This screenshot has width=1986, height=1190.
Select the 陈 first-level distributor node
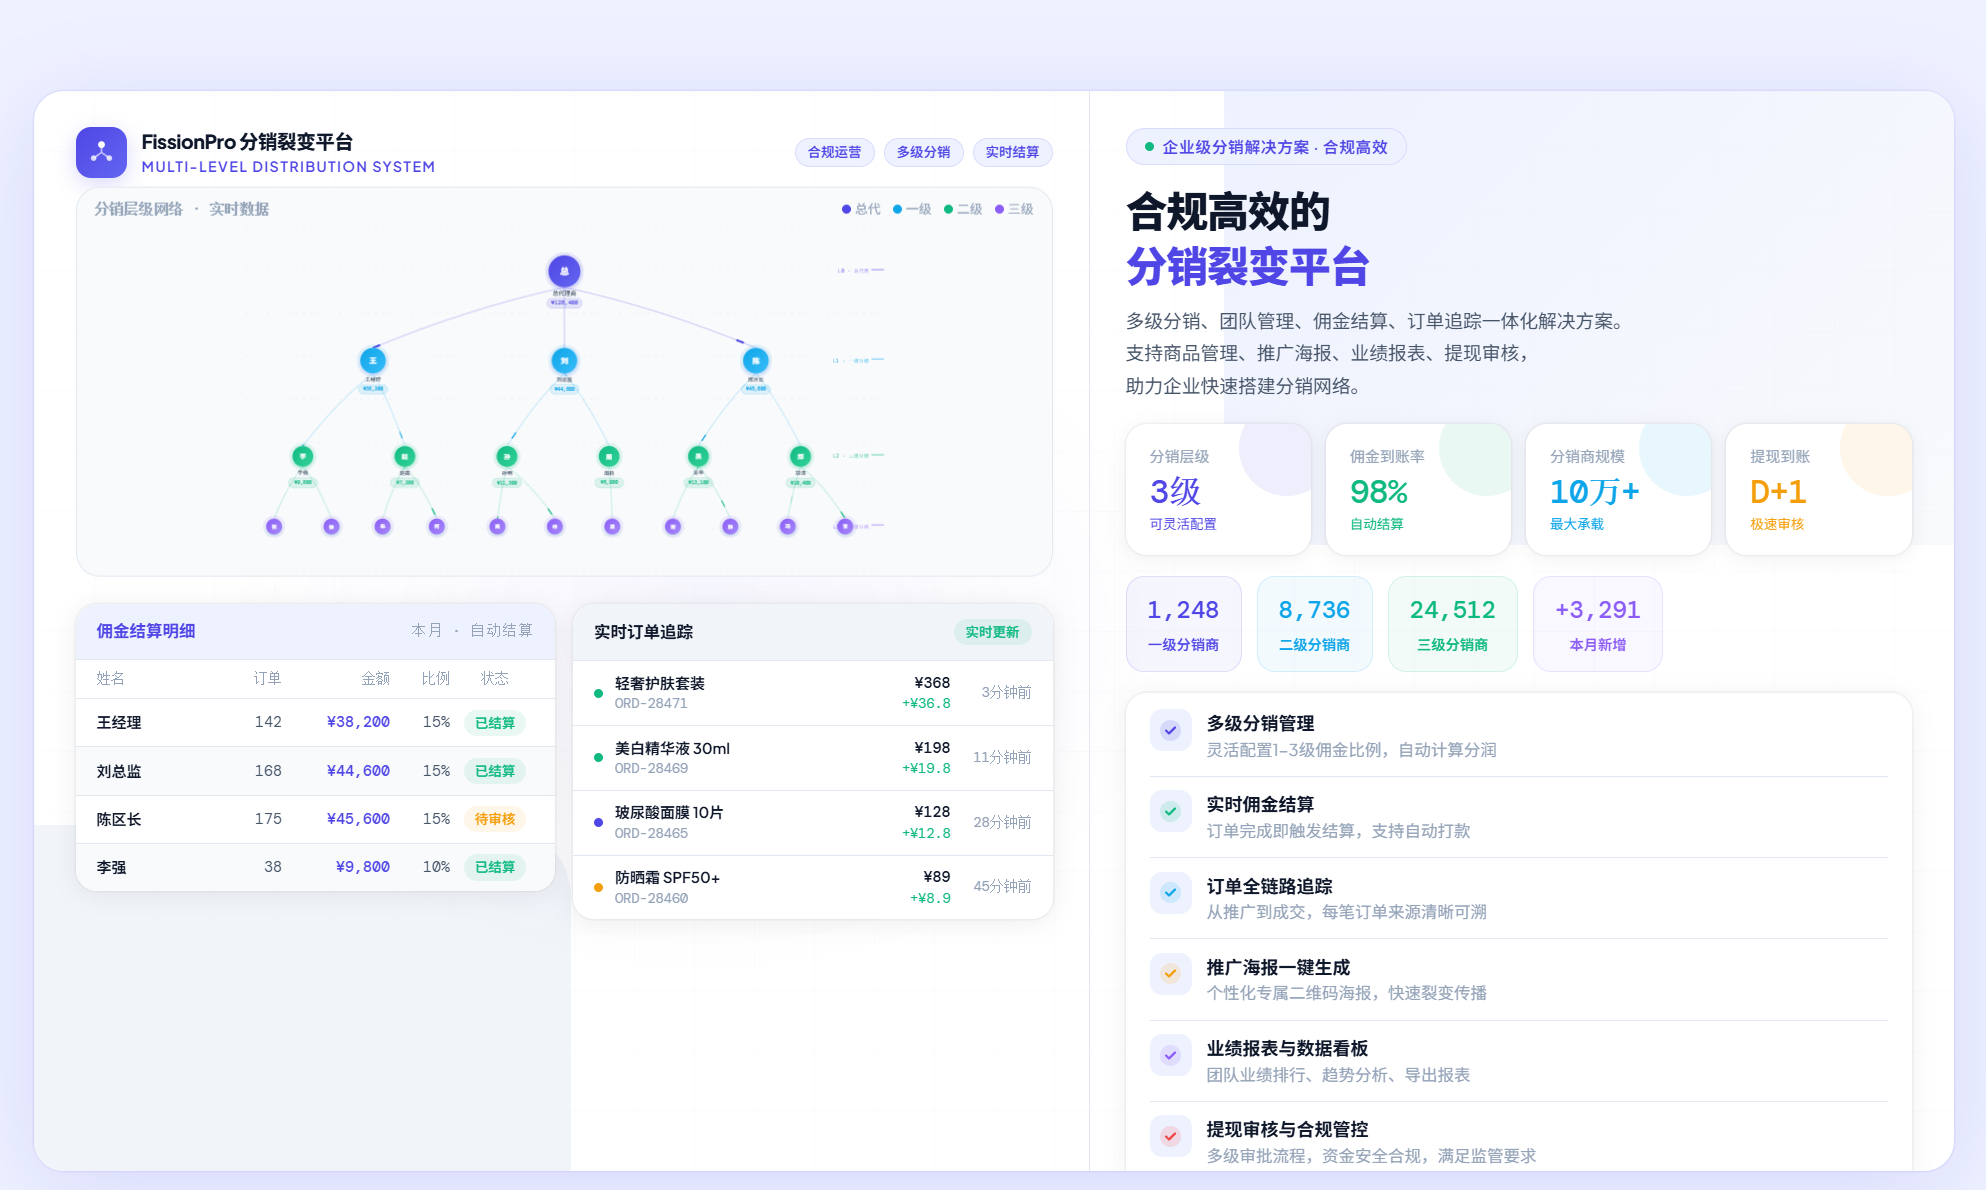tap(755, 360)
